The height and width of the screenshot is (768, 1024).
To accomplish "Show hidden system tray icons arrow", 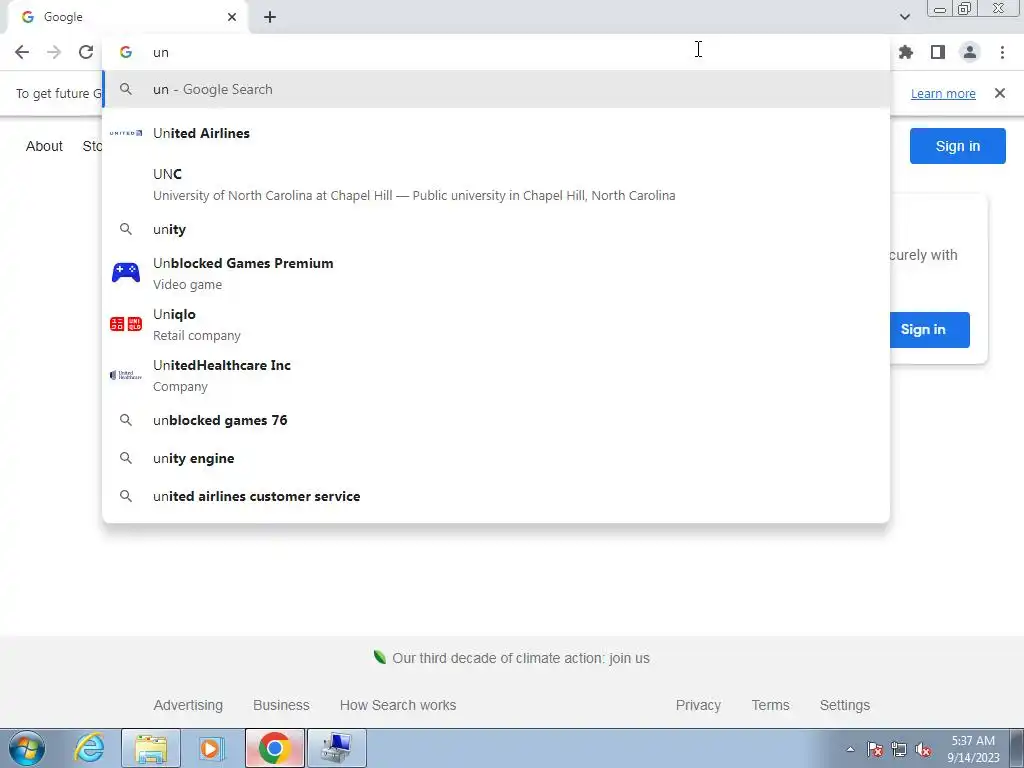I will pyautogui.click(x=850, y=749).
